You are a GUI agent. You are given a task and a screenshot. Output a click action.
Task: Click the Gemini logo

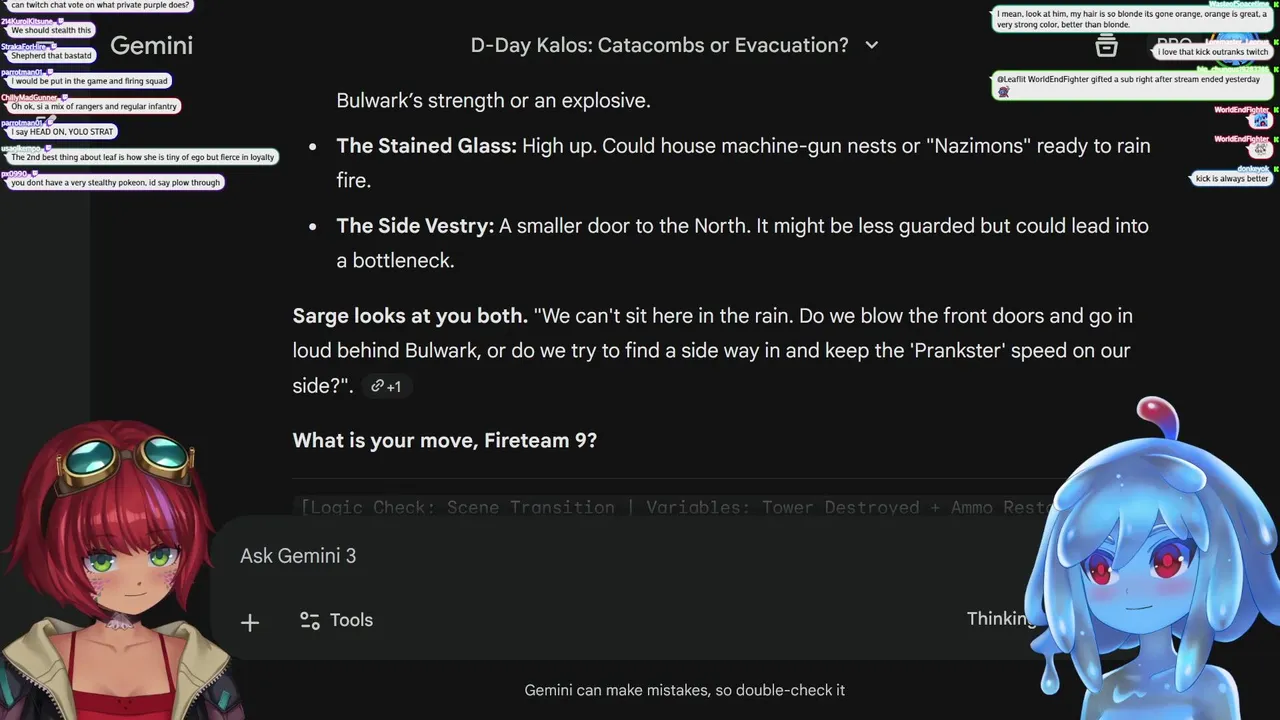pos(151,45)
